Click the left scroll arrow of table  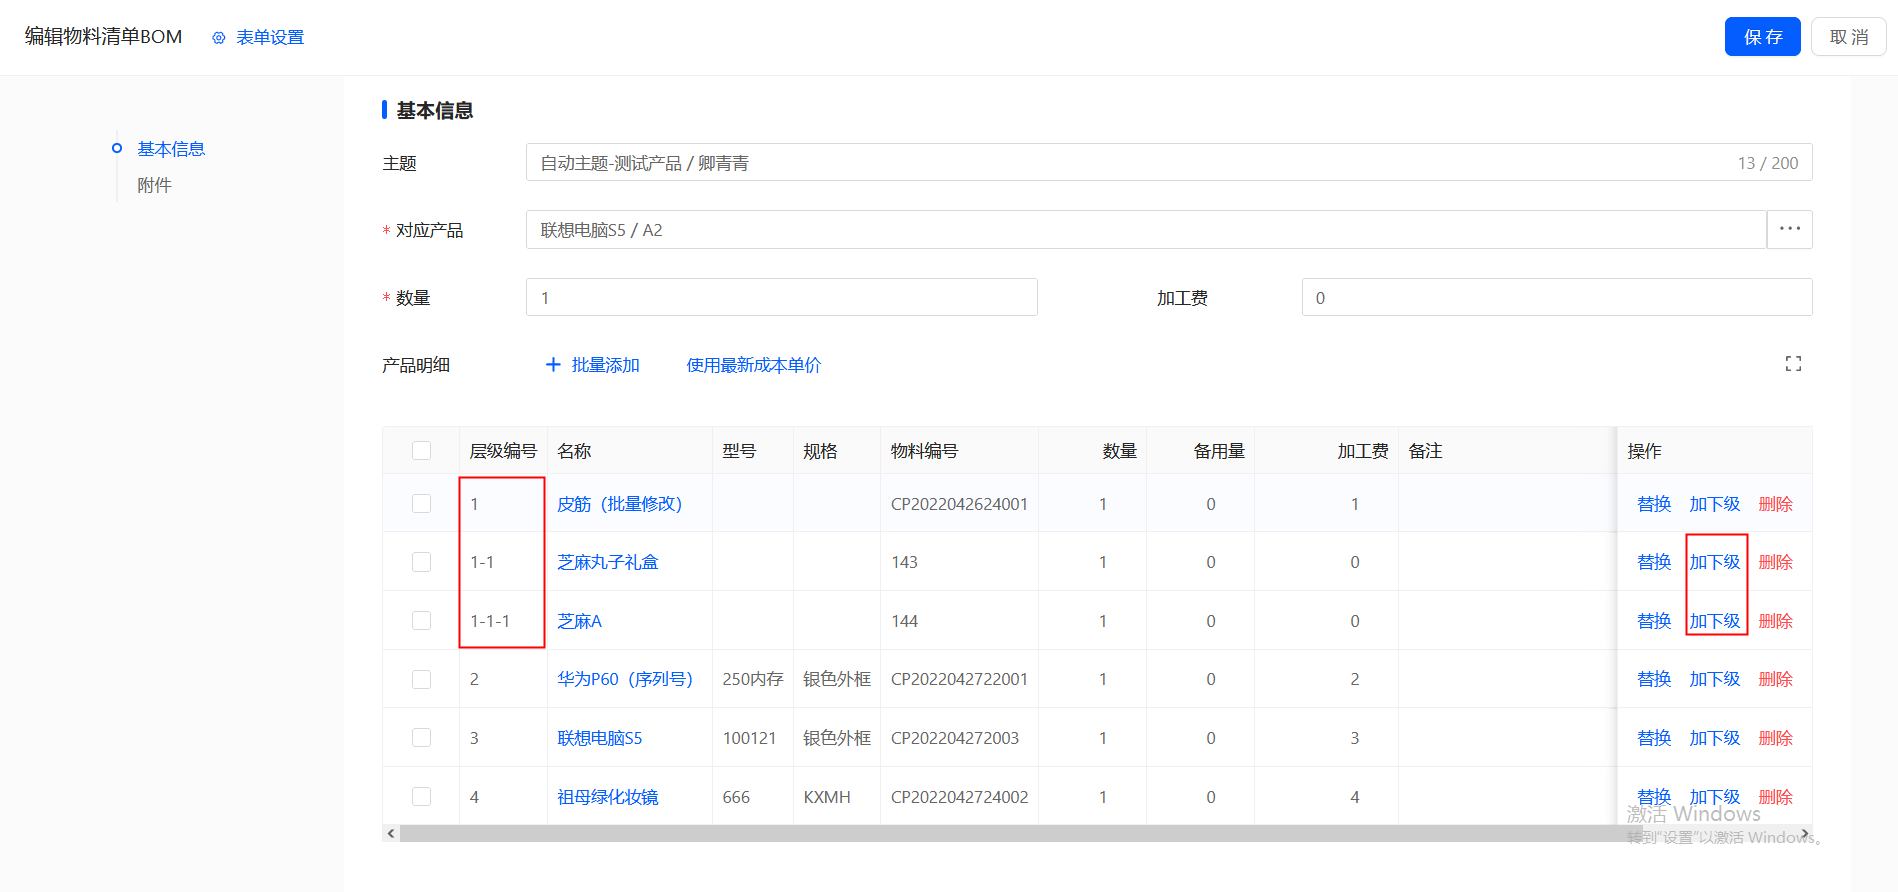click(391, 833)
